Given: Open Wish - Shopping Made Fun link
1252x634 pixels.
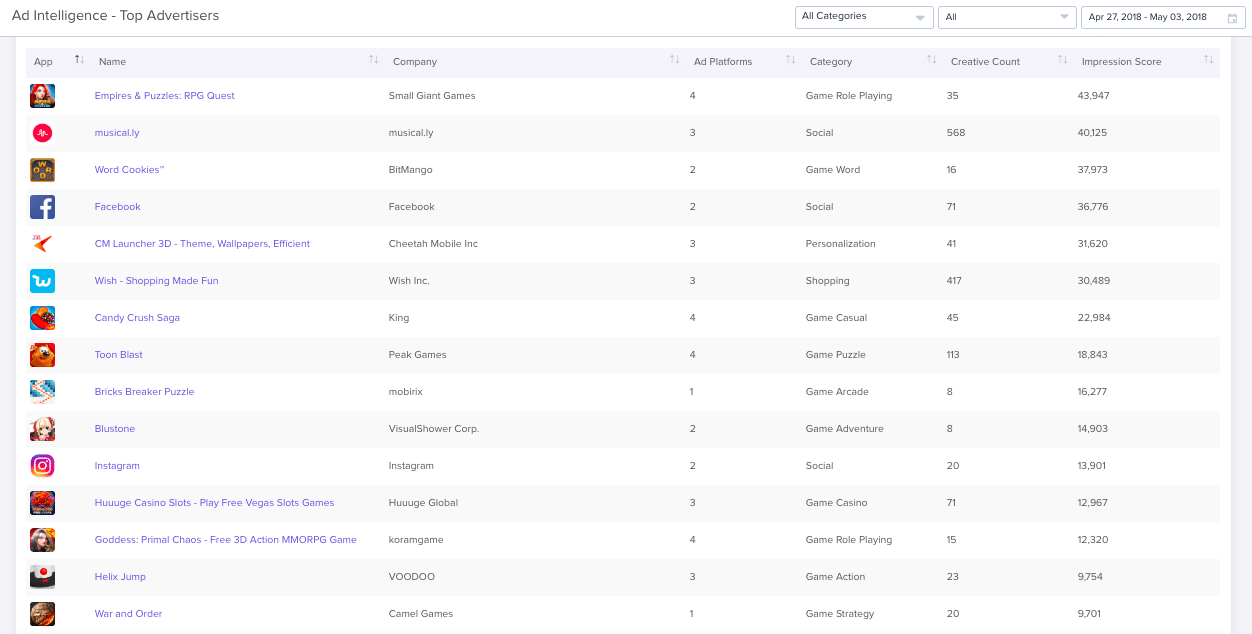Looking at the screenshot, I should point(156,281).
